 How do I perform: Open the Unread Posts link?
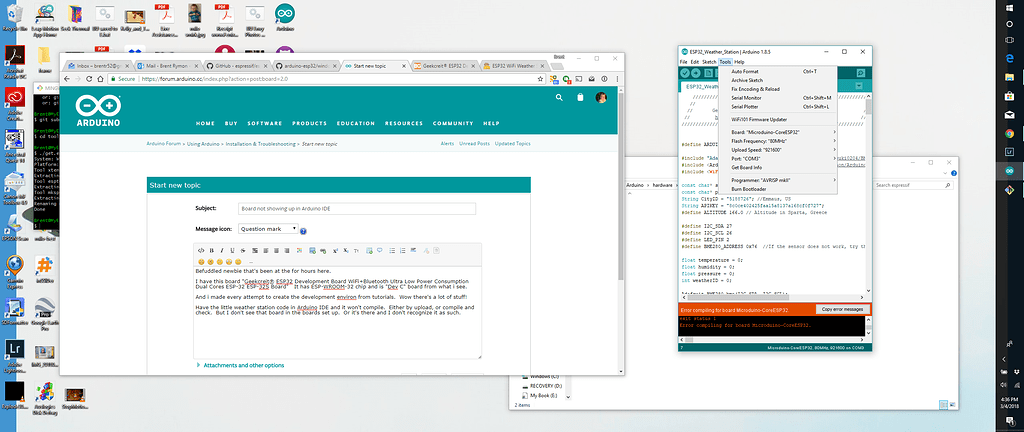474,144
